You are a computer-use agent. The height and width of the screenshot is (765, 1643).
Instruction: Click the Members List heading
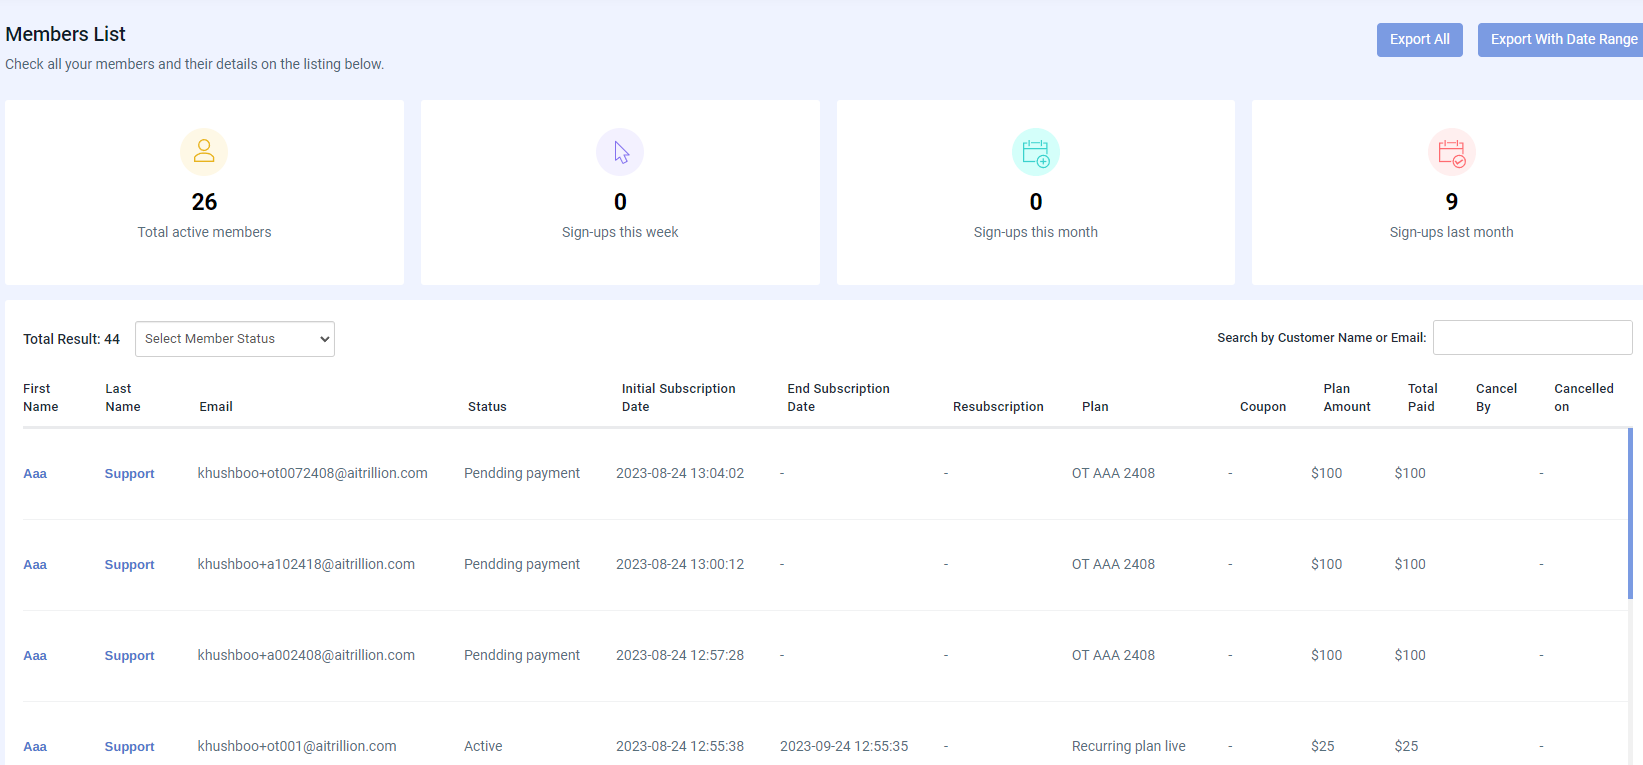pos(66,34)
